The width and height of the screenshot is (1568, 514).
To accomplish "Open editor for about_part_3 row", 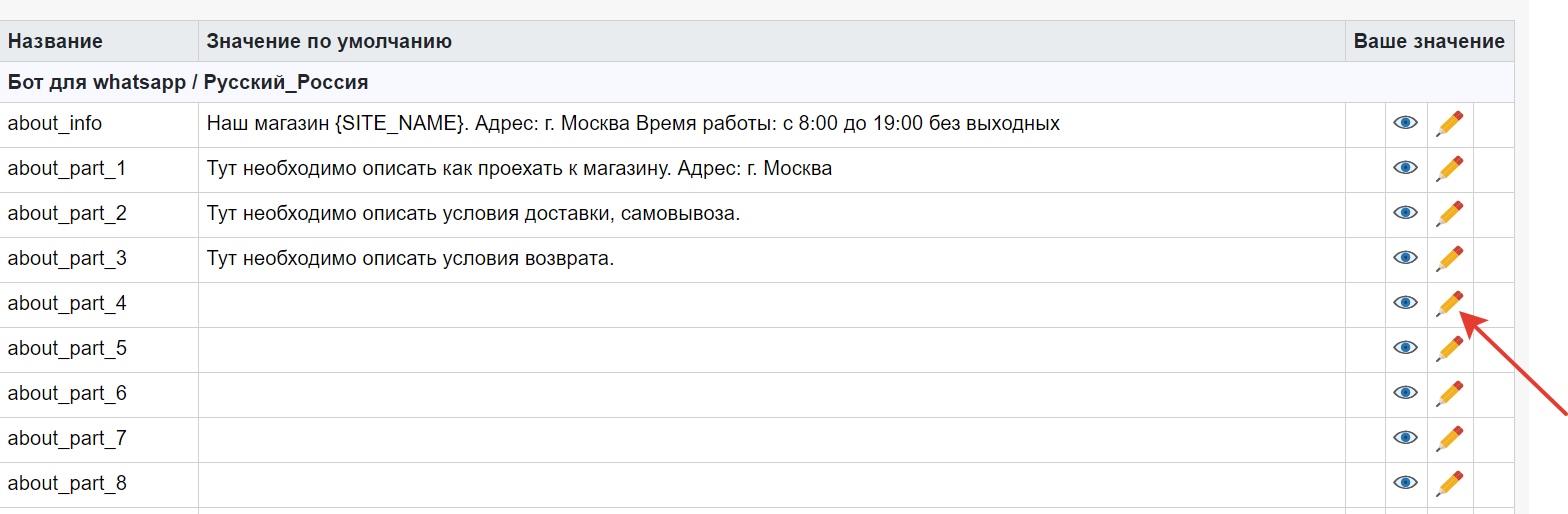I will point(1449,258).
